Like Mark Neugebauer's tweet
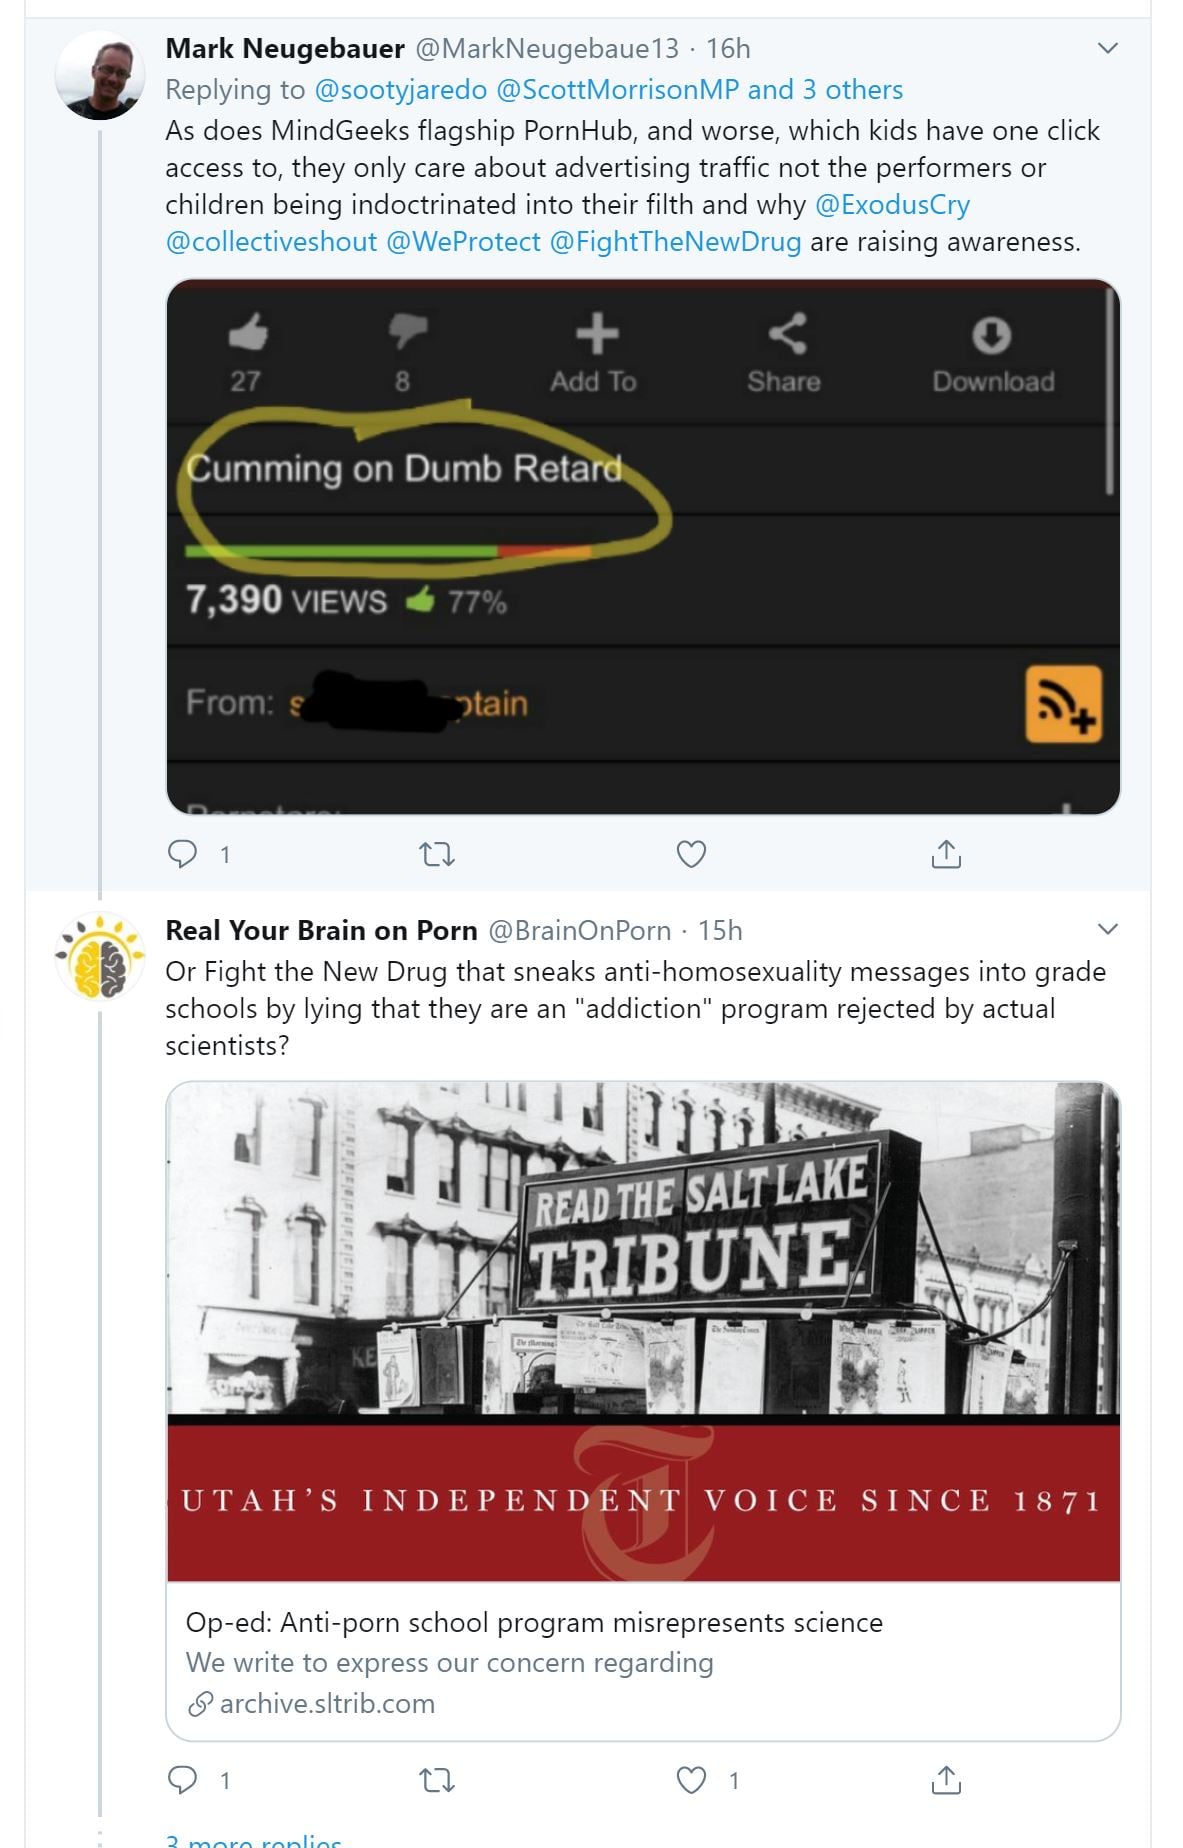 coord(691,854)
